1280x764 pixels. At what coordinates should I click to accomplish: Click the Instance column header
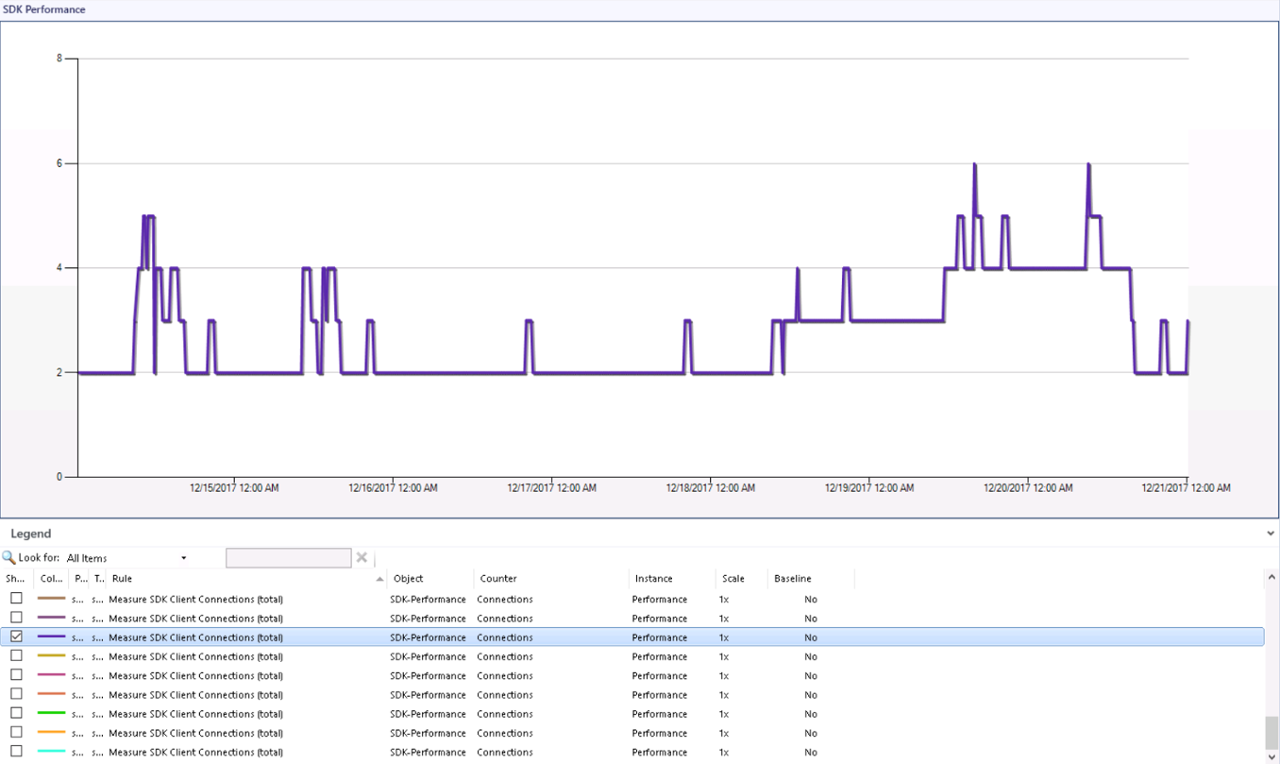[653, 579]
